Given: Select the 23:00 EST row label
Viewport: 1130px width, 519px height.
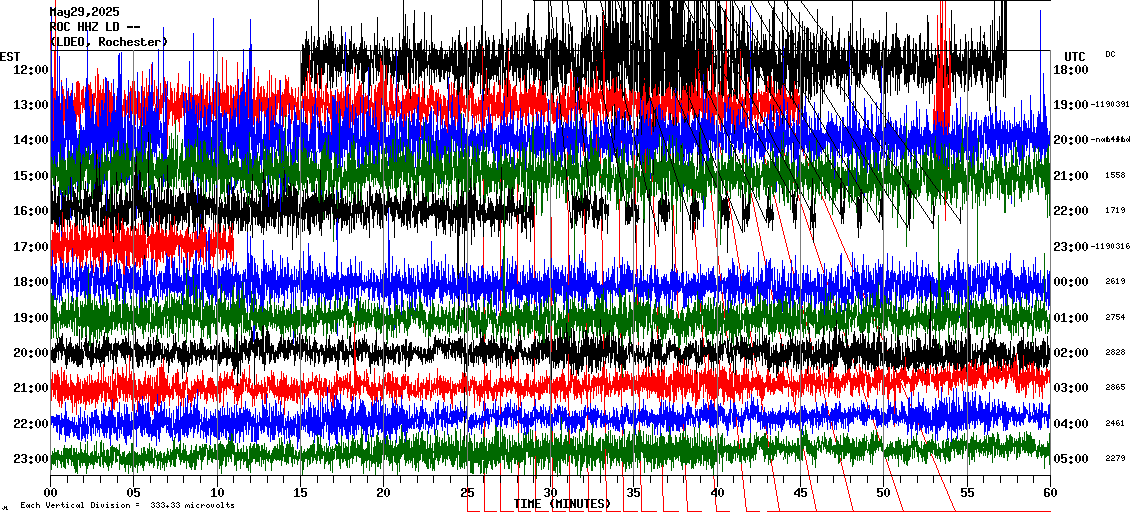Looking at the screenshot, I should tap(32, 459).
